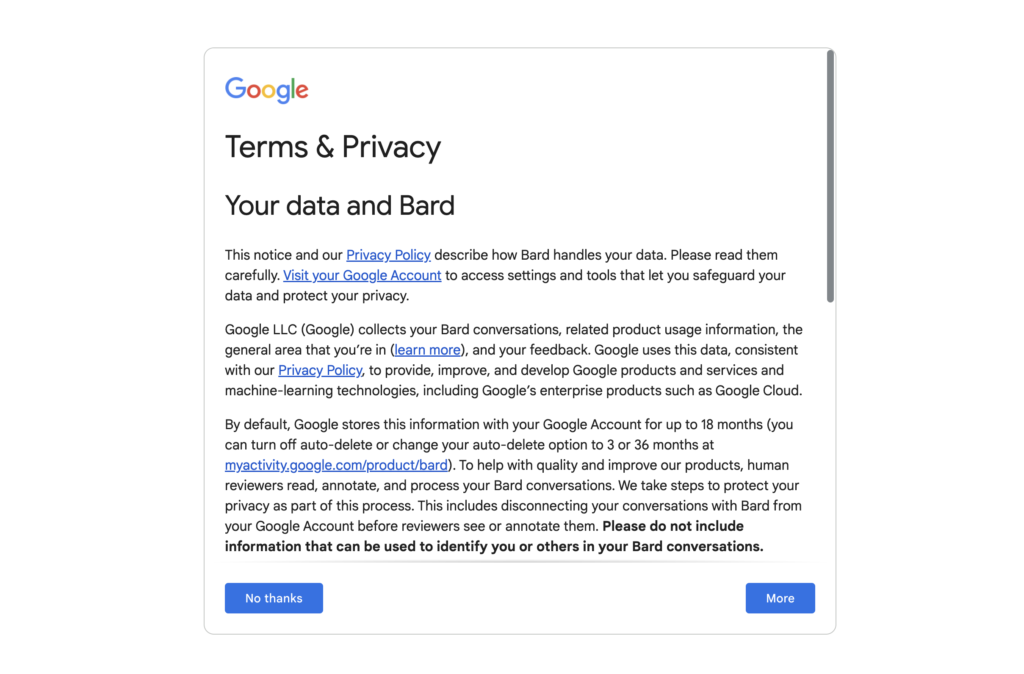1024x674 pixels.
Task: Click the Terms & Privacy heading
Action: pos(333,147)
